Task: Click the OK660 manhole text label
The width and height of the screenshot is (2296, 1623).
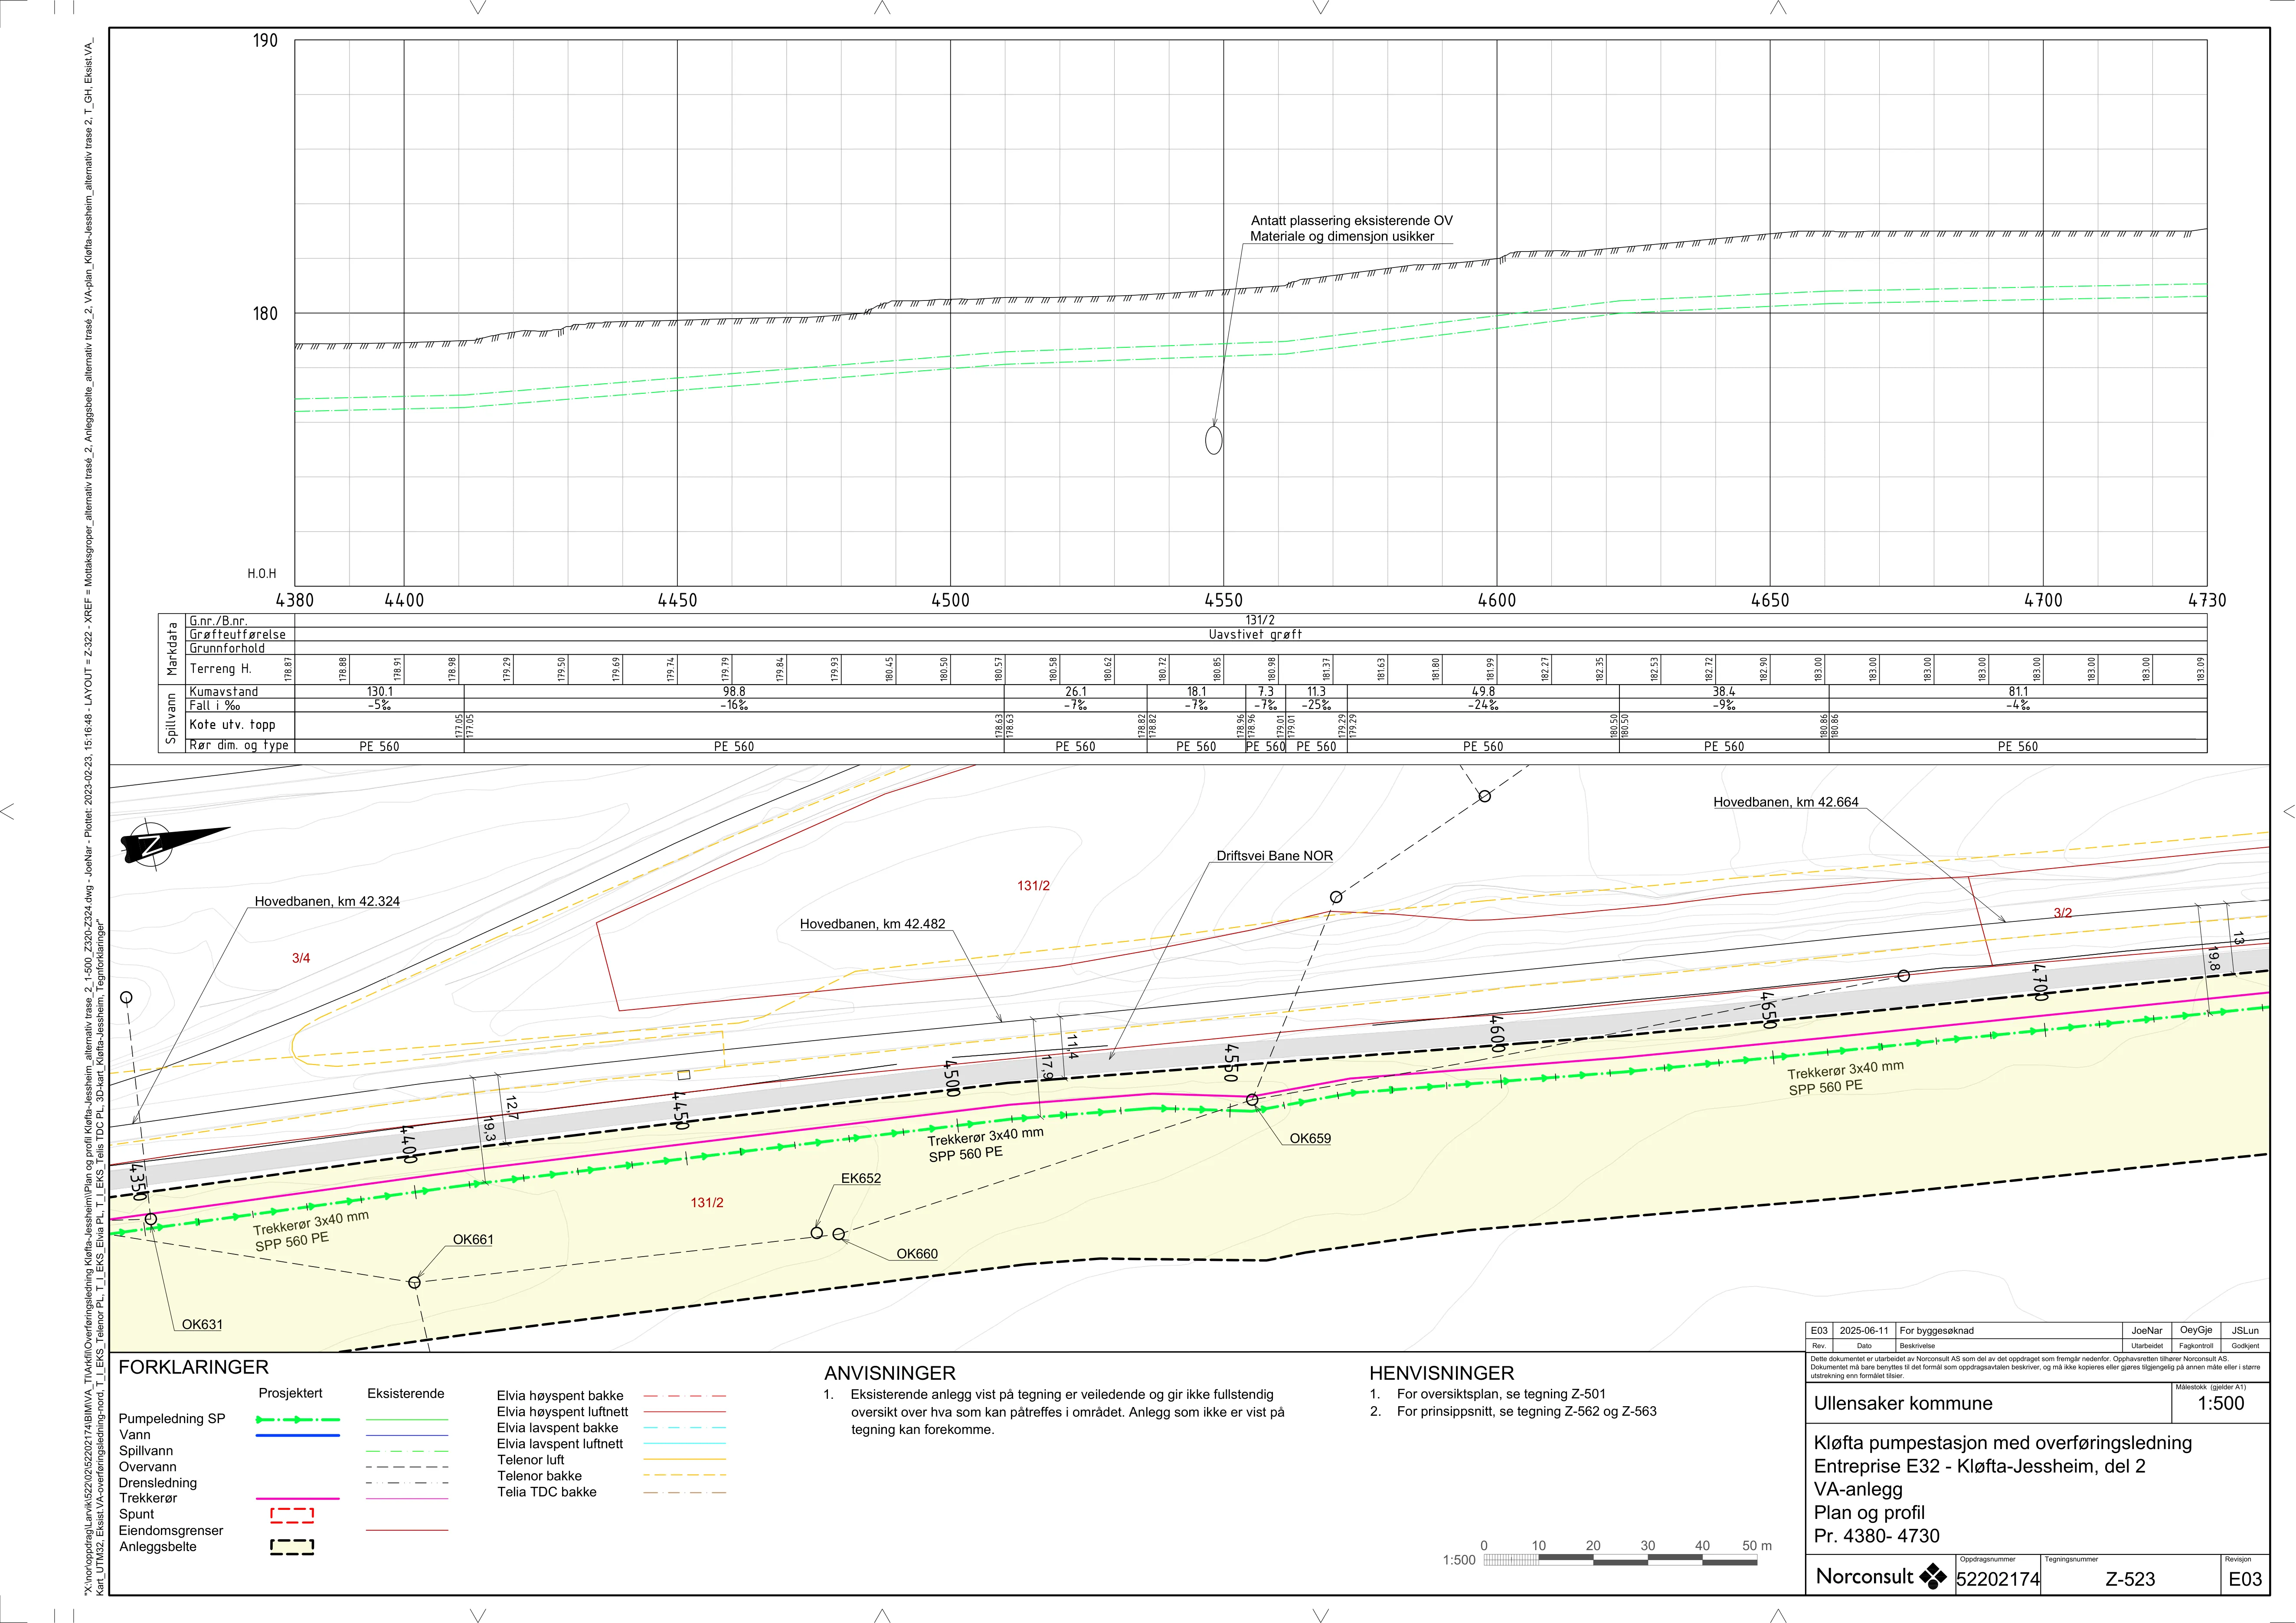Action: [917, 1254]
